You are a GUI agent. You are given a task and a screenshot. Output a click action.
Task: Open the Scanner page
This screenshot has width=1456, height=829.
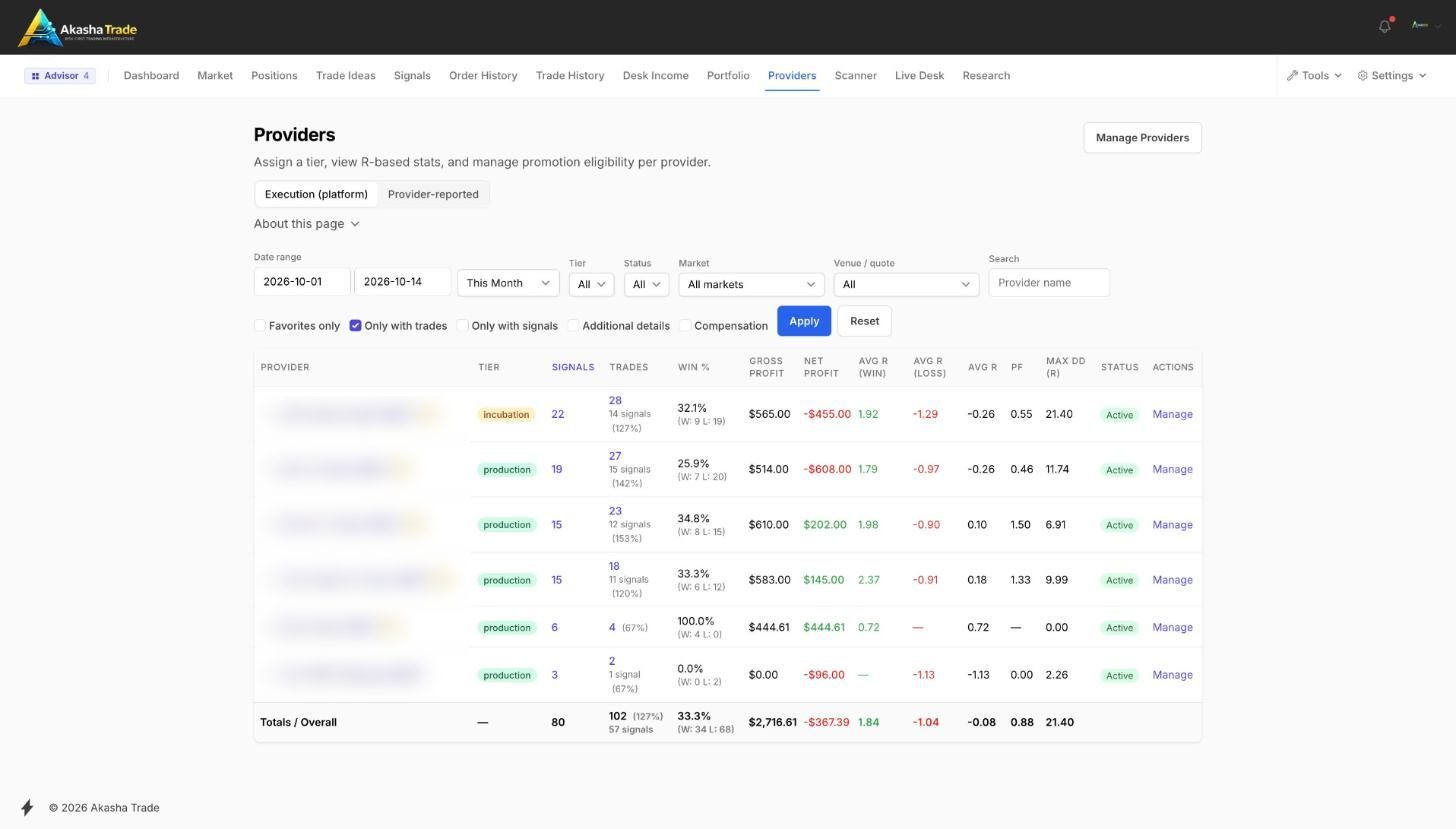(855, 76)
